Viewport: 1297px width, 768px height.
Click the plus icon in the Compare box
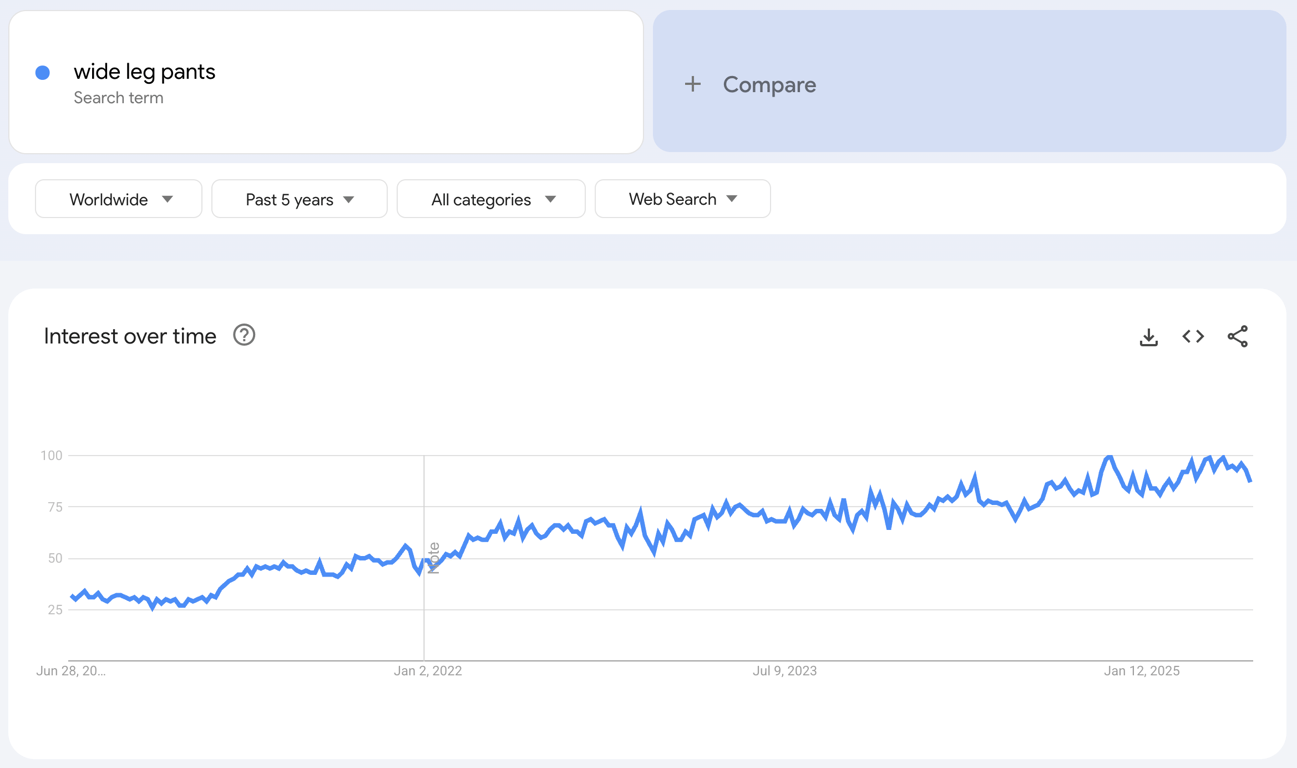pyautogui.click(x=693, y=84)
